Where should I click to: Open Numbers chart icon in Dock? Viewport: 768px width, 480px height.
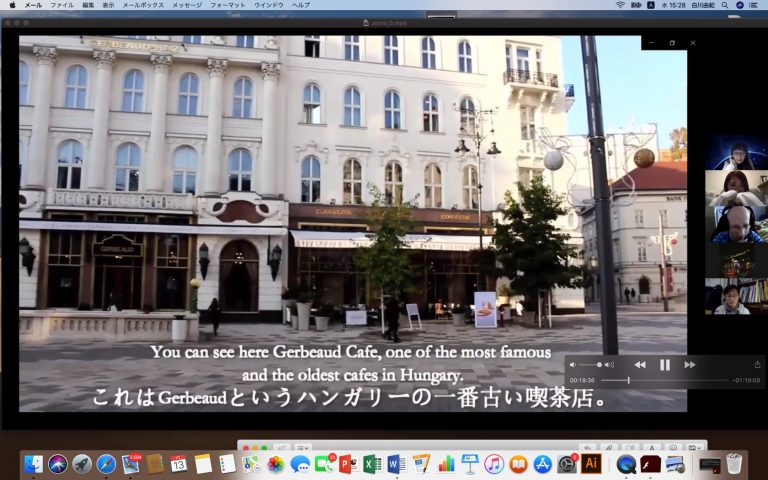click(x=446, y=463)
